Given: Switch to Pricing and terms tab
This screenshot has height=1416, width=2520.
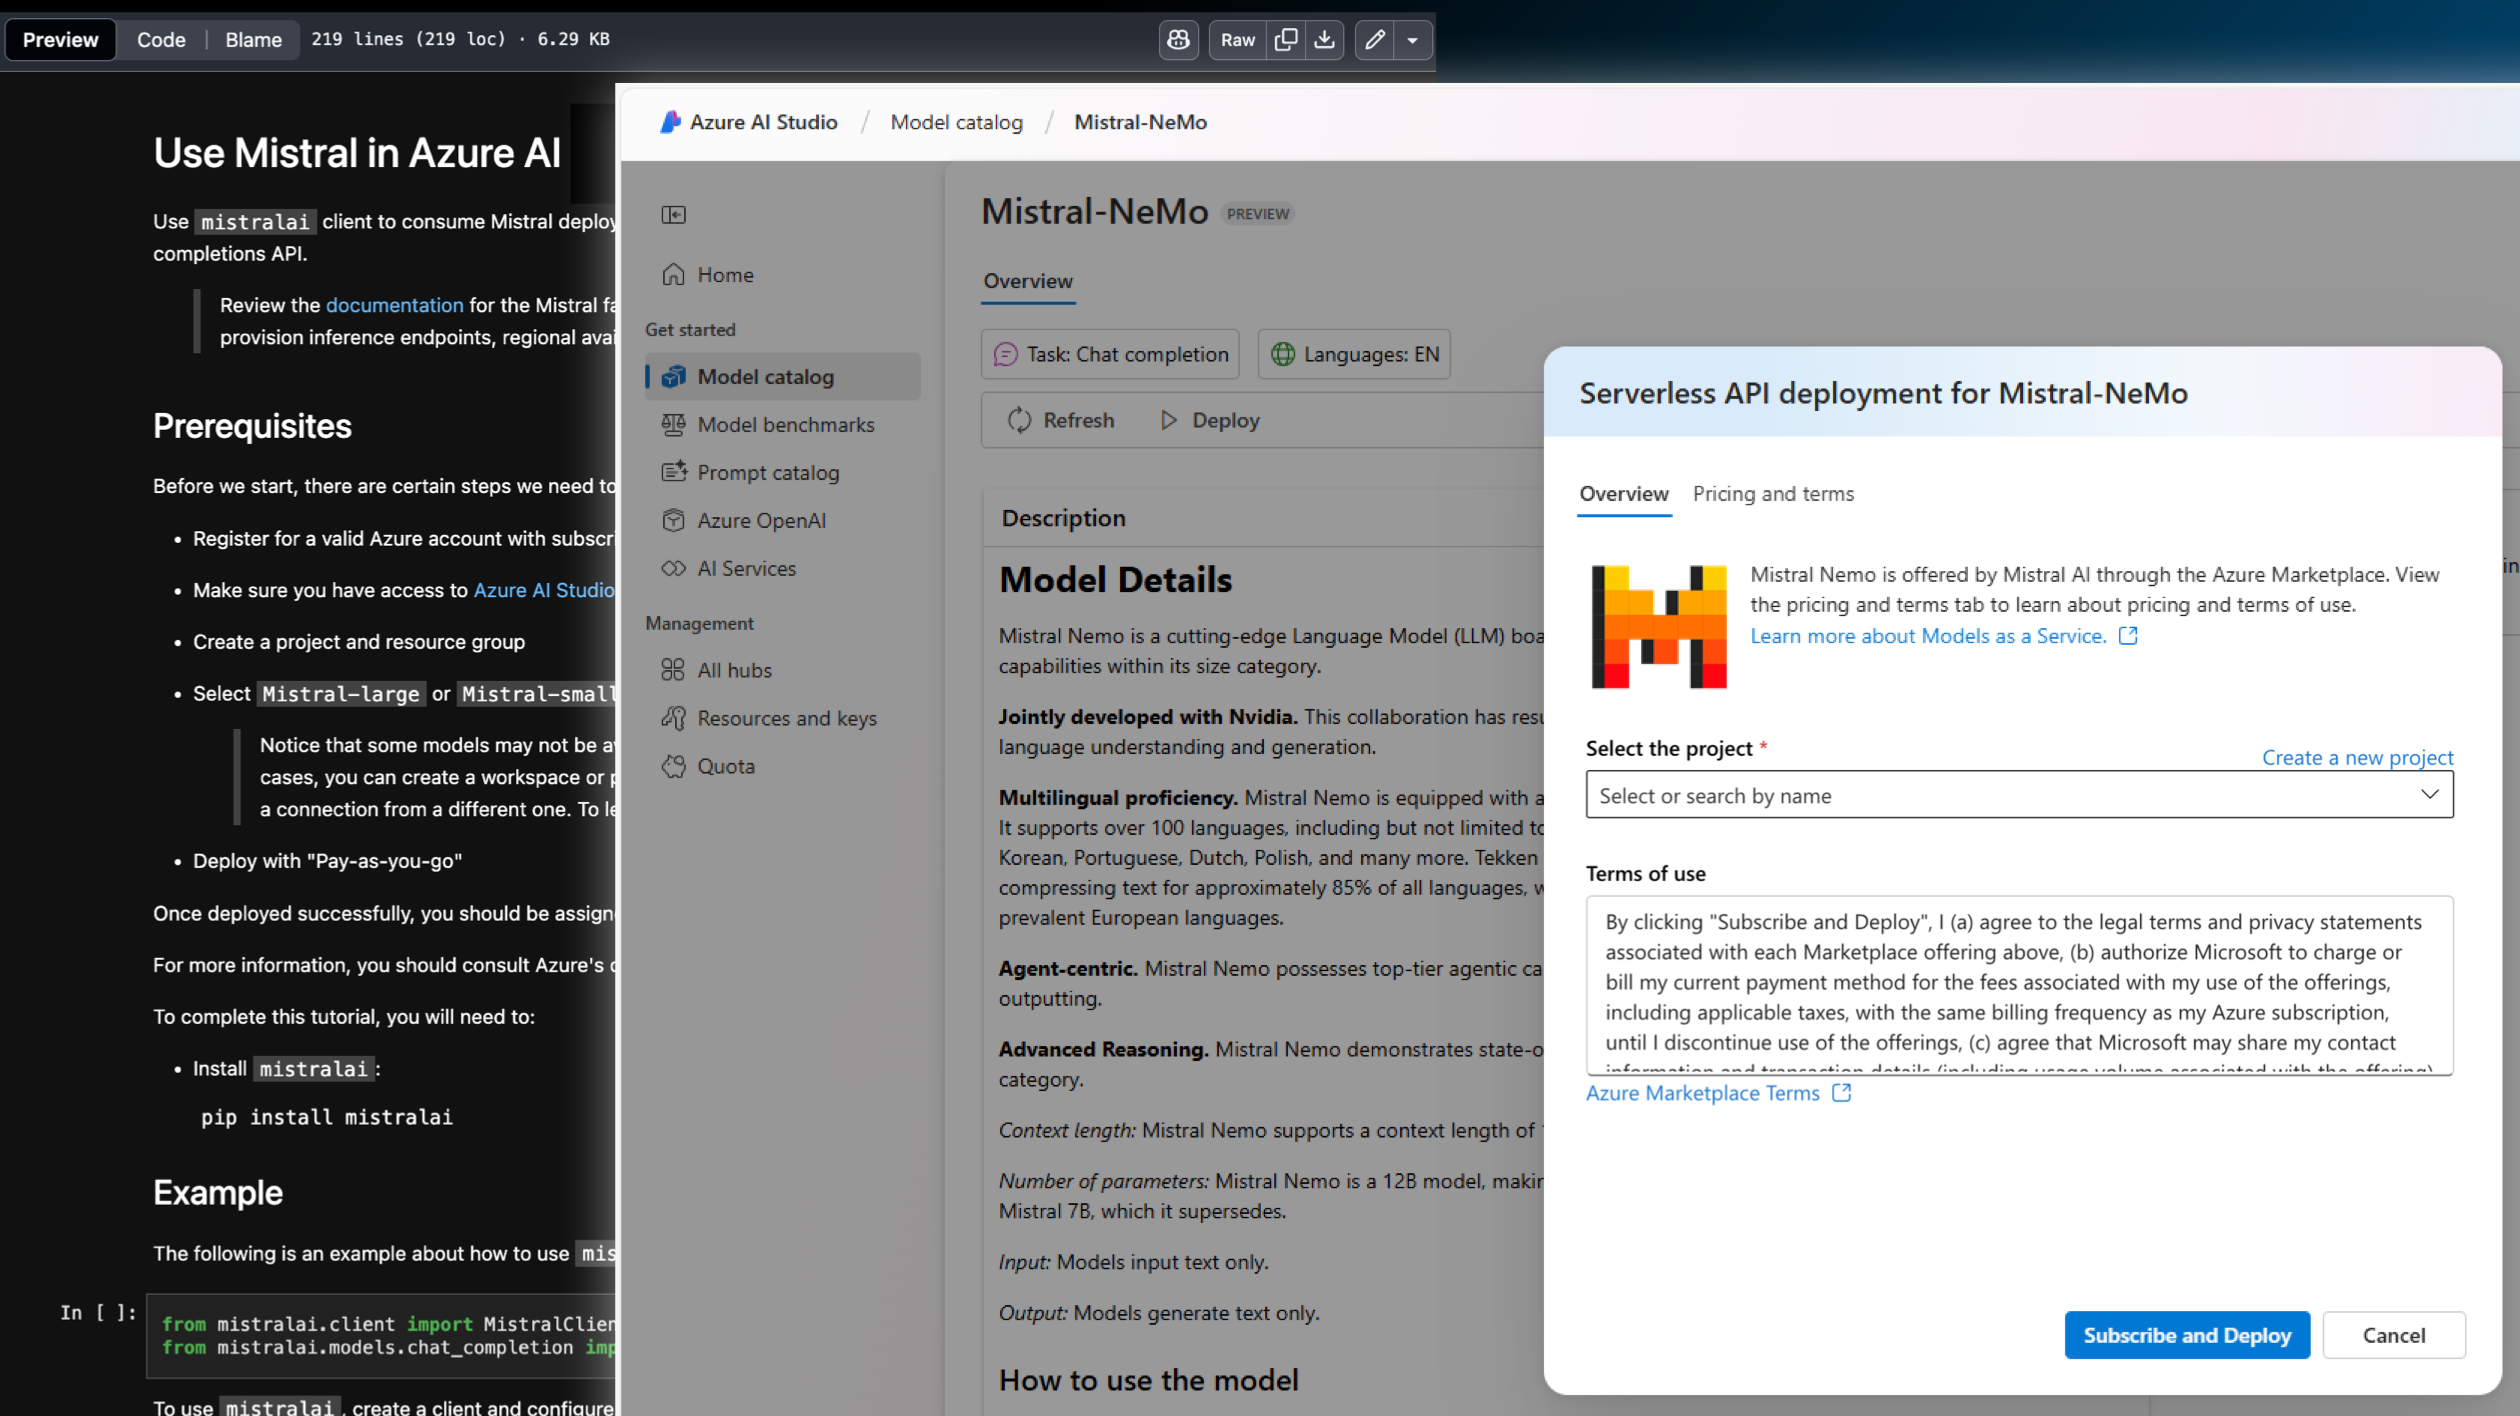Looking at the screenshot, I should point(1772,494).
